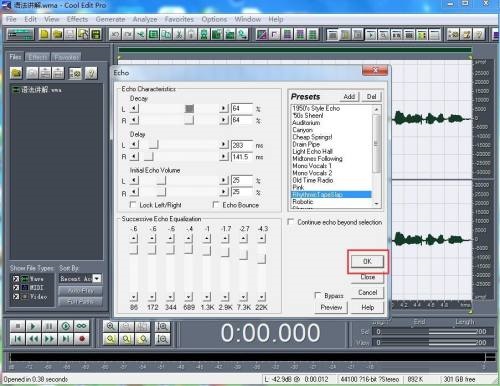Increase left Decay with right arrow
The height and width of the screenshot is (386, 500).
[x=224, y=108]
